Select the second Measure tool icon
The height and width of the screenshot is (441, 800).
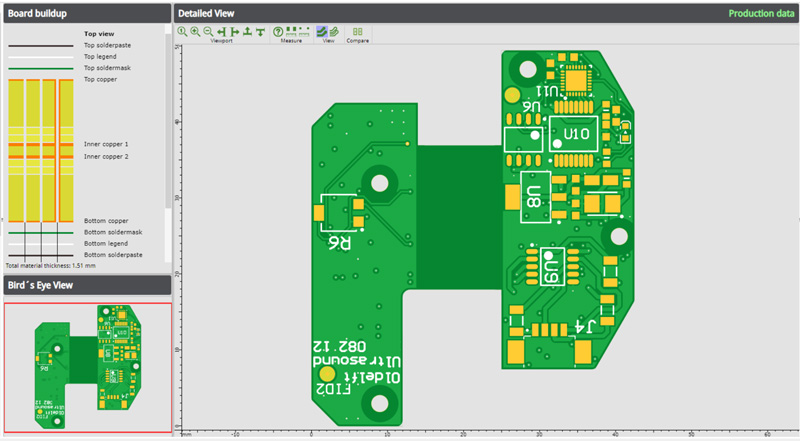click(x=304, y=32)
